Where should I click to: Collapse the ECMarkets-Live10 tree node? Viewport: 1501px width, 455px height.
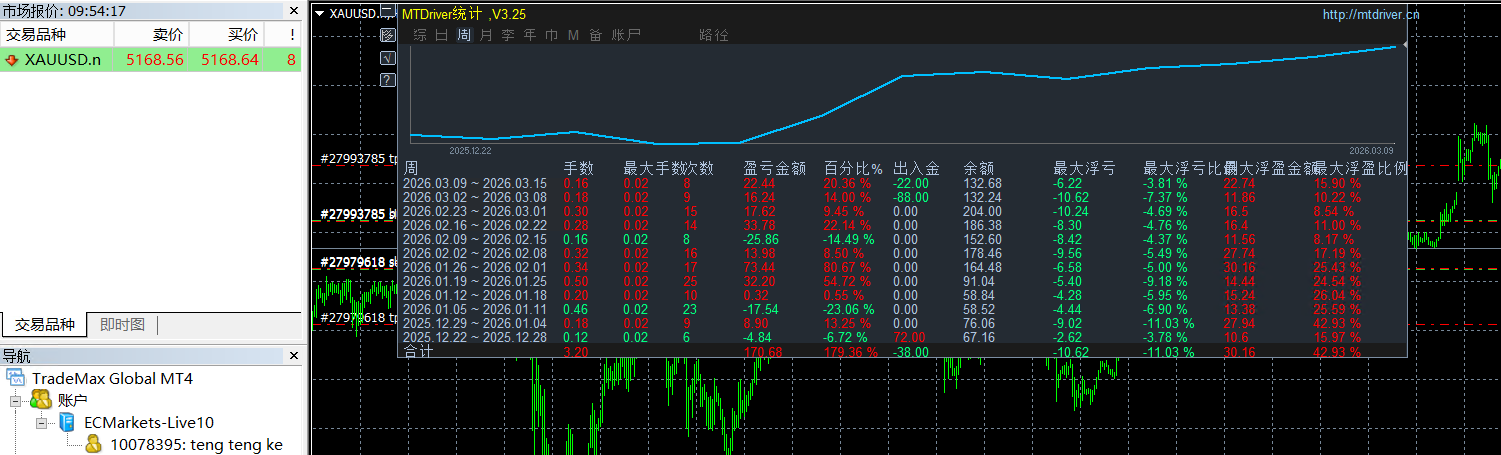coord(42,423)
